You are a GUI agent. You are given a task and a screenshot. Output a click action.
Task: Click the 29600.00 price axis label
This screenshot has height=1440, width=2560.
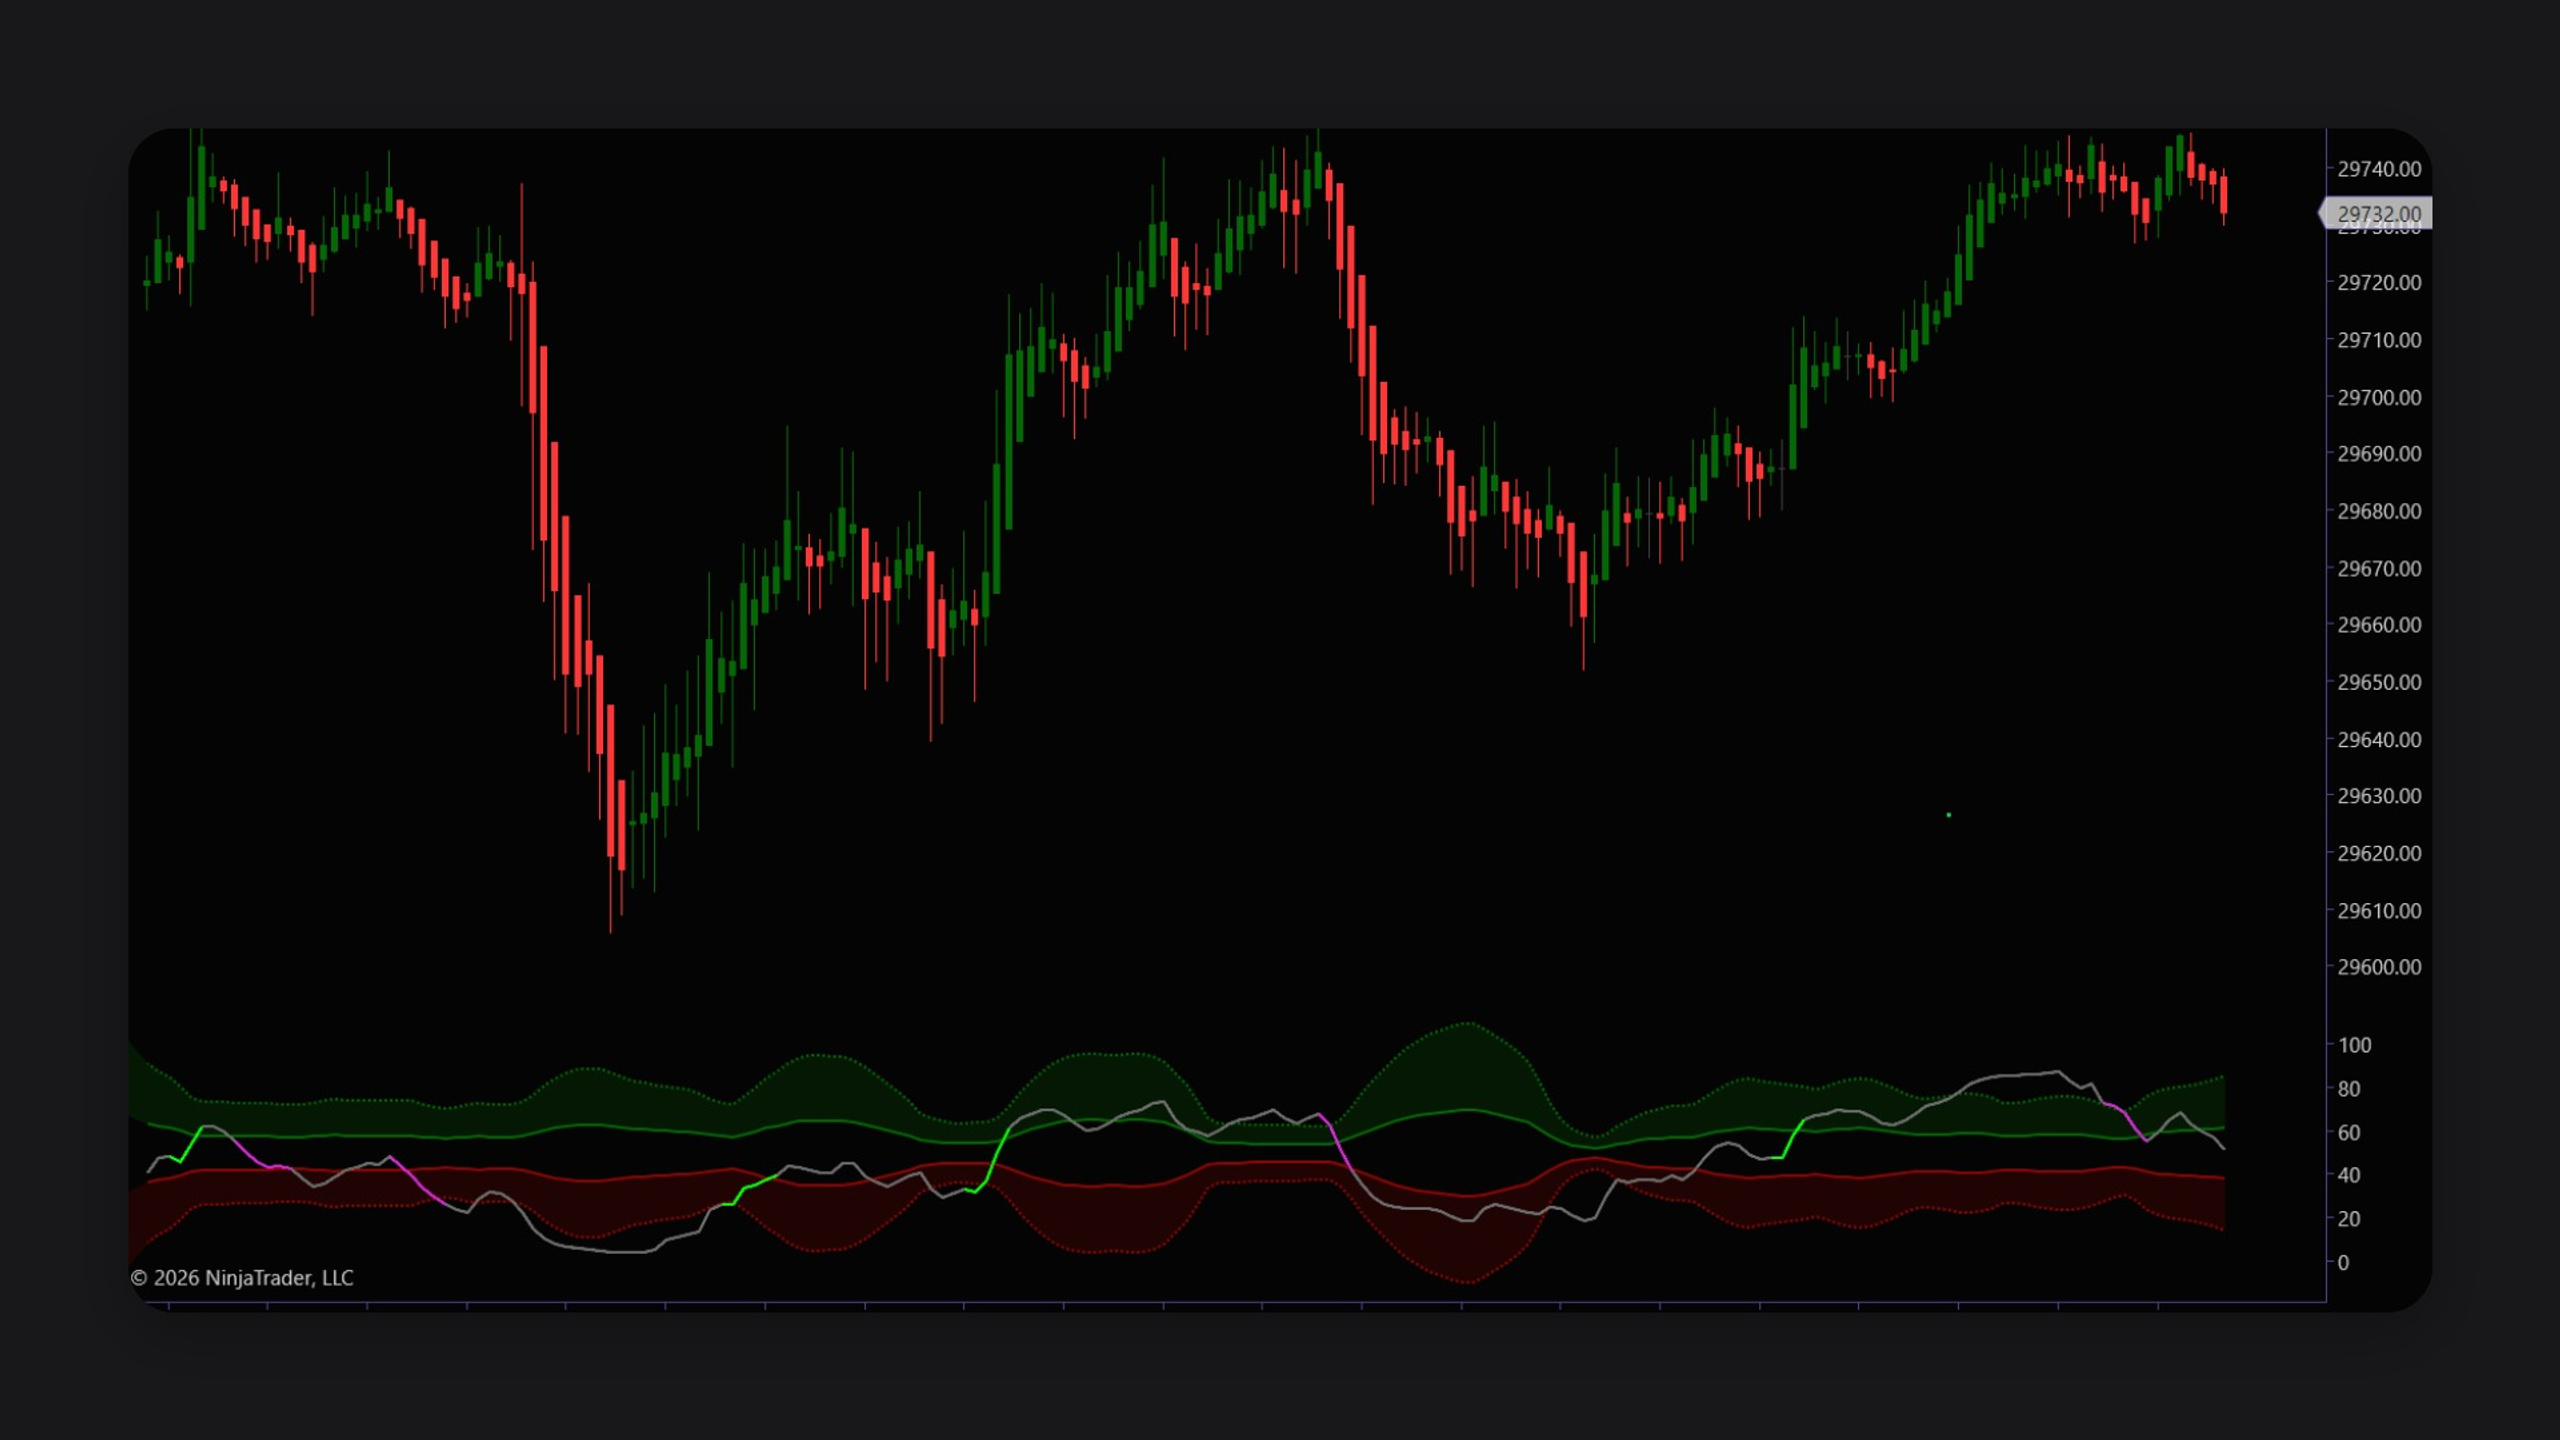pos(2379,967)
